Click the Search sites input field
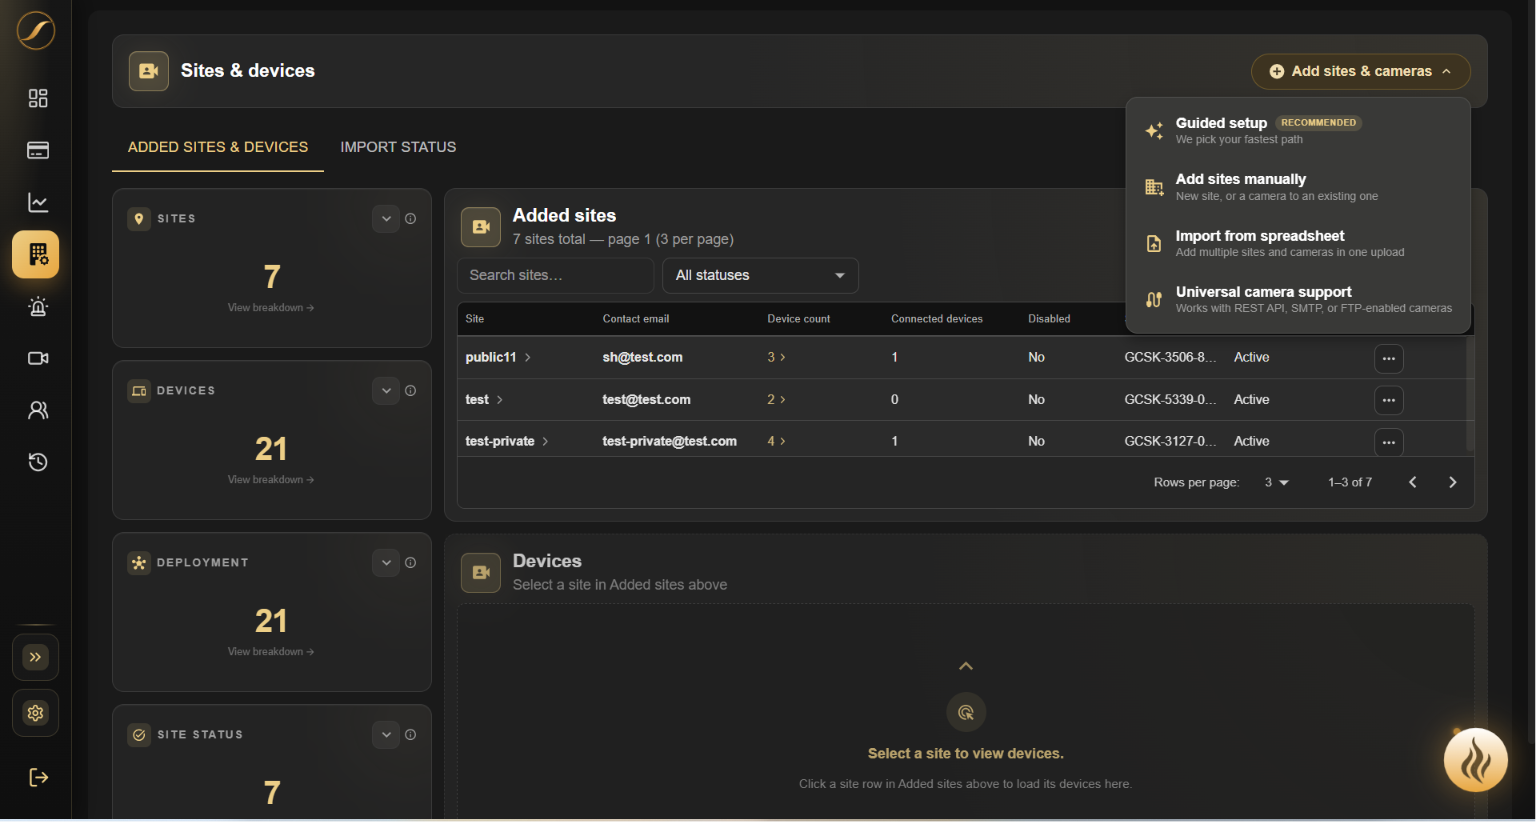Screen dimensions: 1536x822 [556, 275]
